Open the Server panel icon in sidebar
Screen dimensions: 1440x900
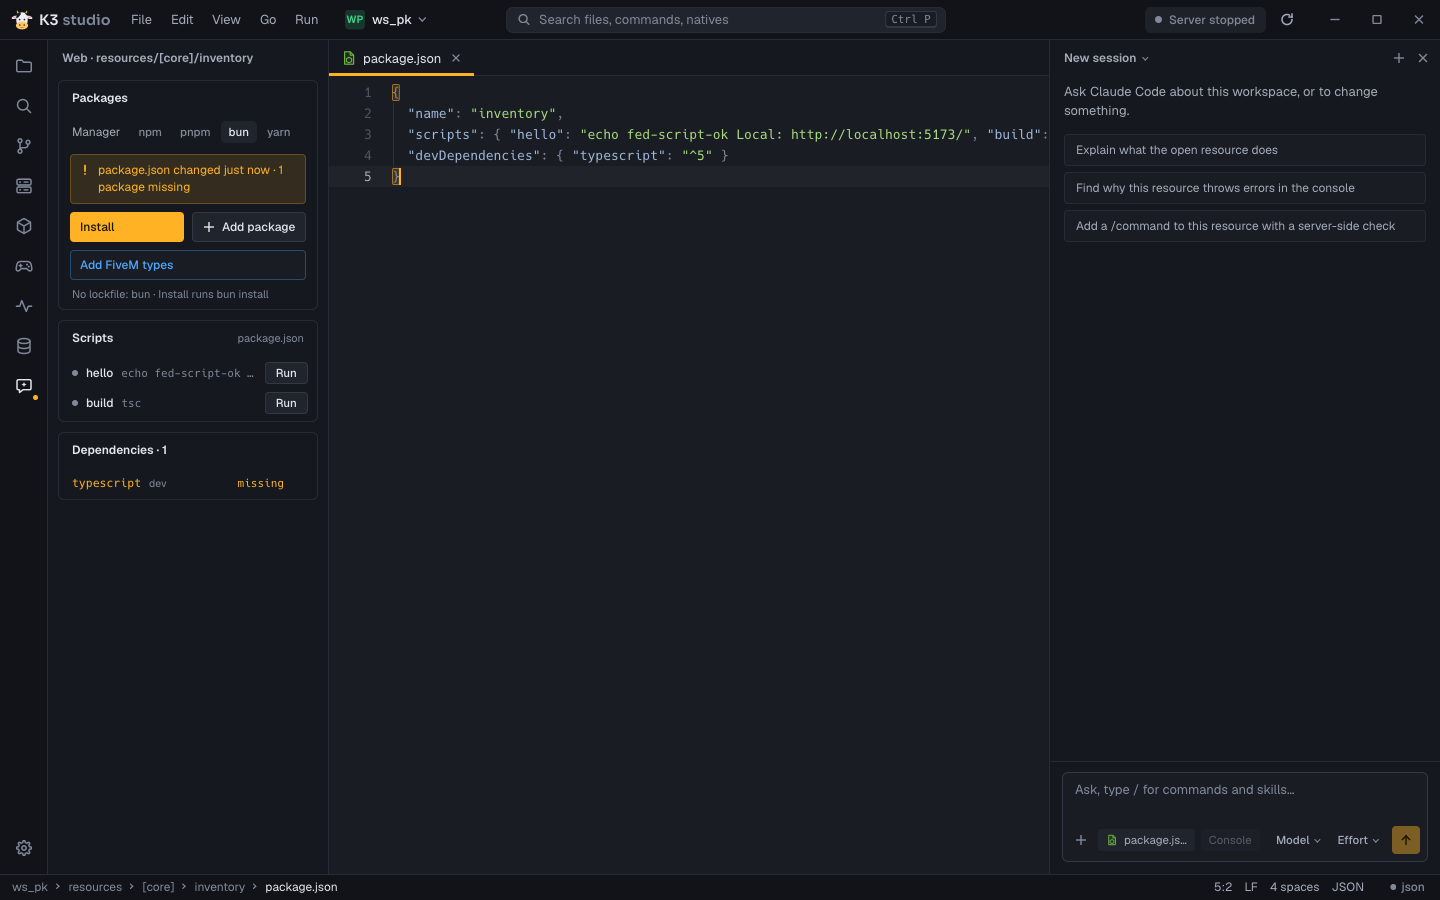24,186
